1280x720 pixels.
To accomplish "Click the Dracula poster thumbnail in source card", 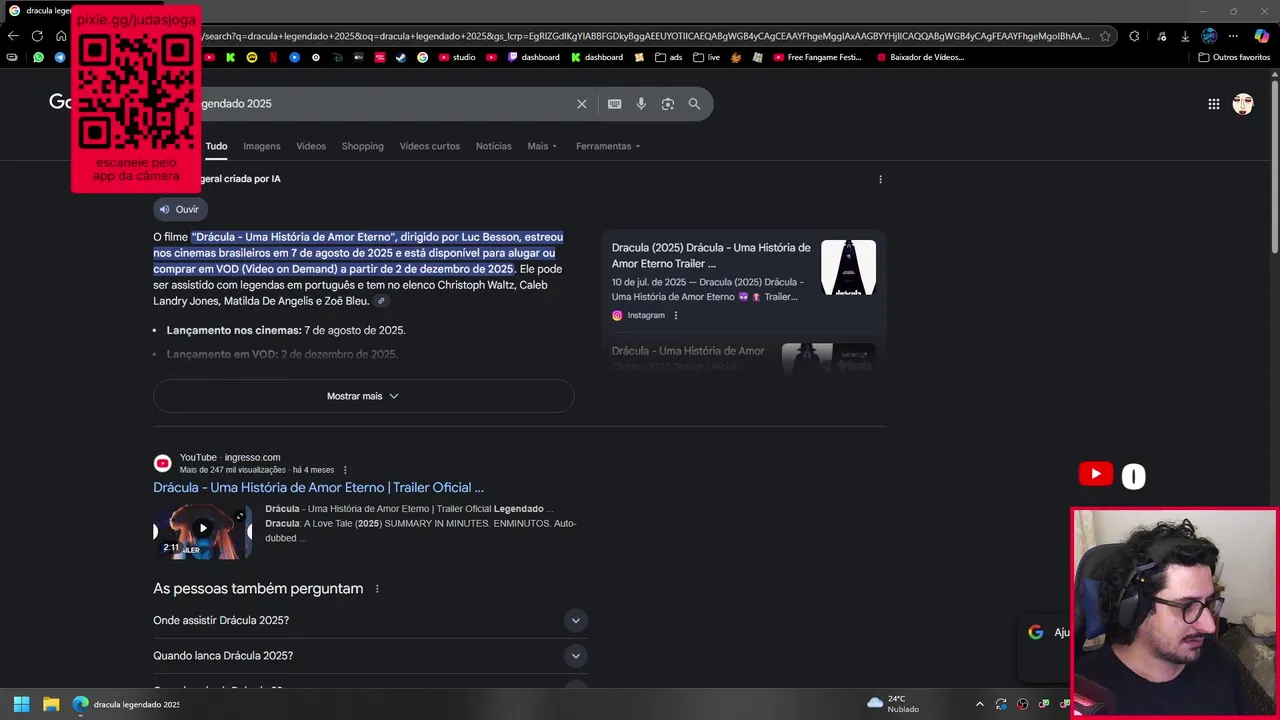I will click(x=848, y=268).
